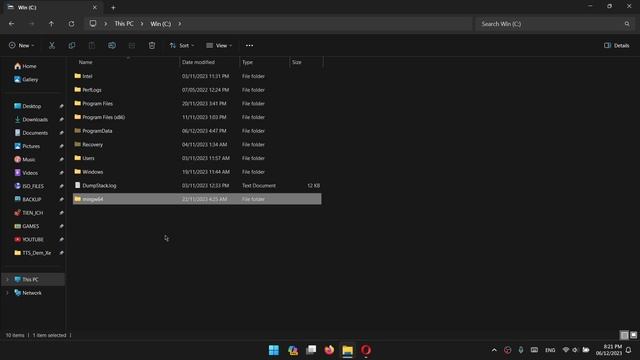Toggle the Details pane button

tap(617, 45)
